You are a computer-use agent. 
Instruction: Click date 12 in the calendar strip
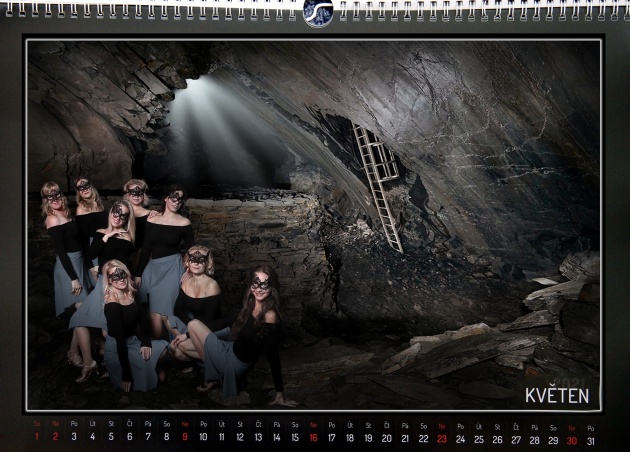tap(240, 438)
